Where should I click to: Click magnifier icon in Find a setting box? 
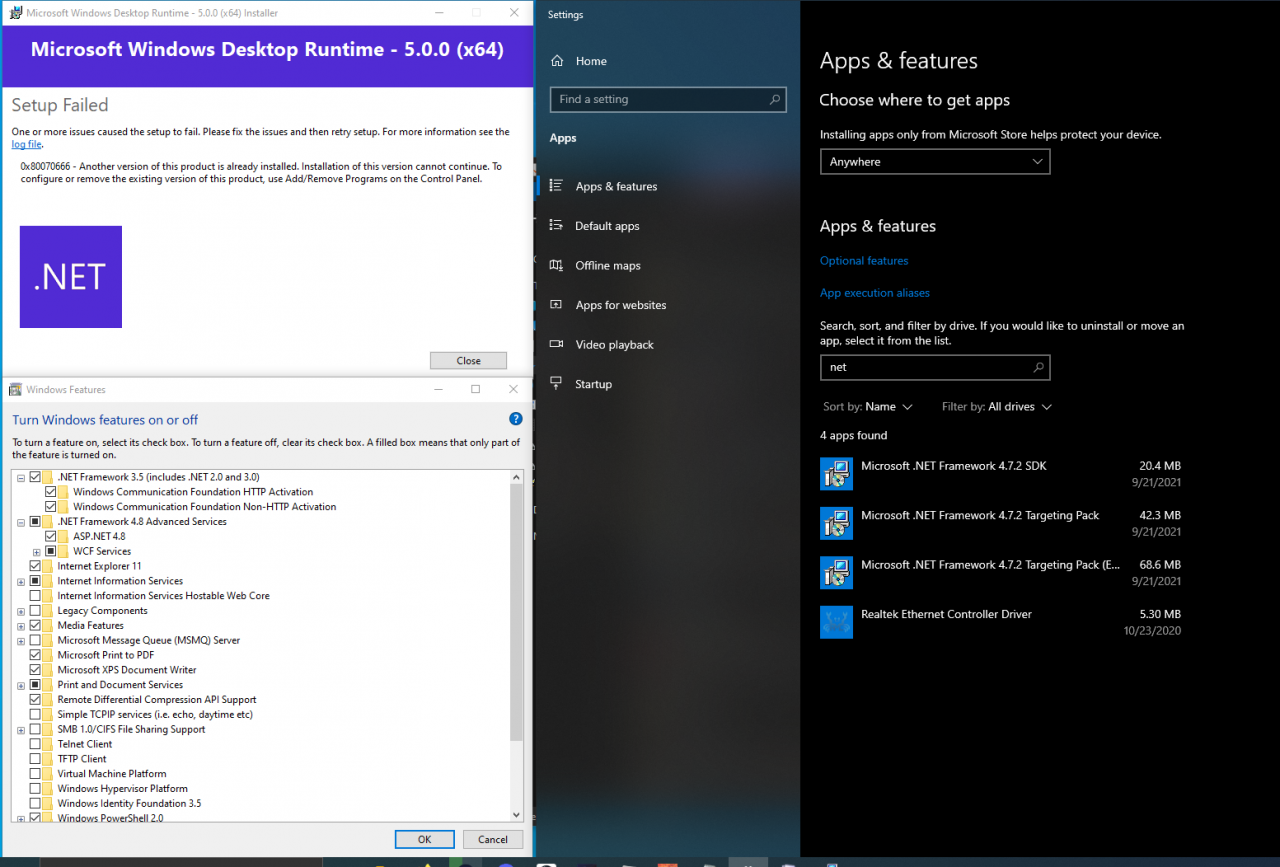[x=774, y=99]
